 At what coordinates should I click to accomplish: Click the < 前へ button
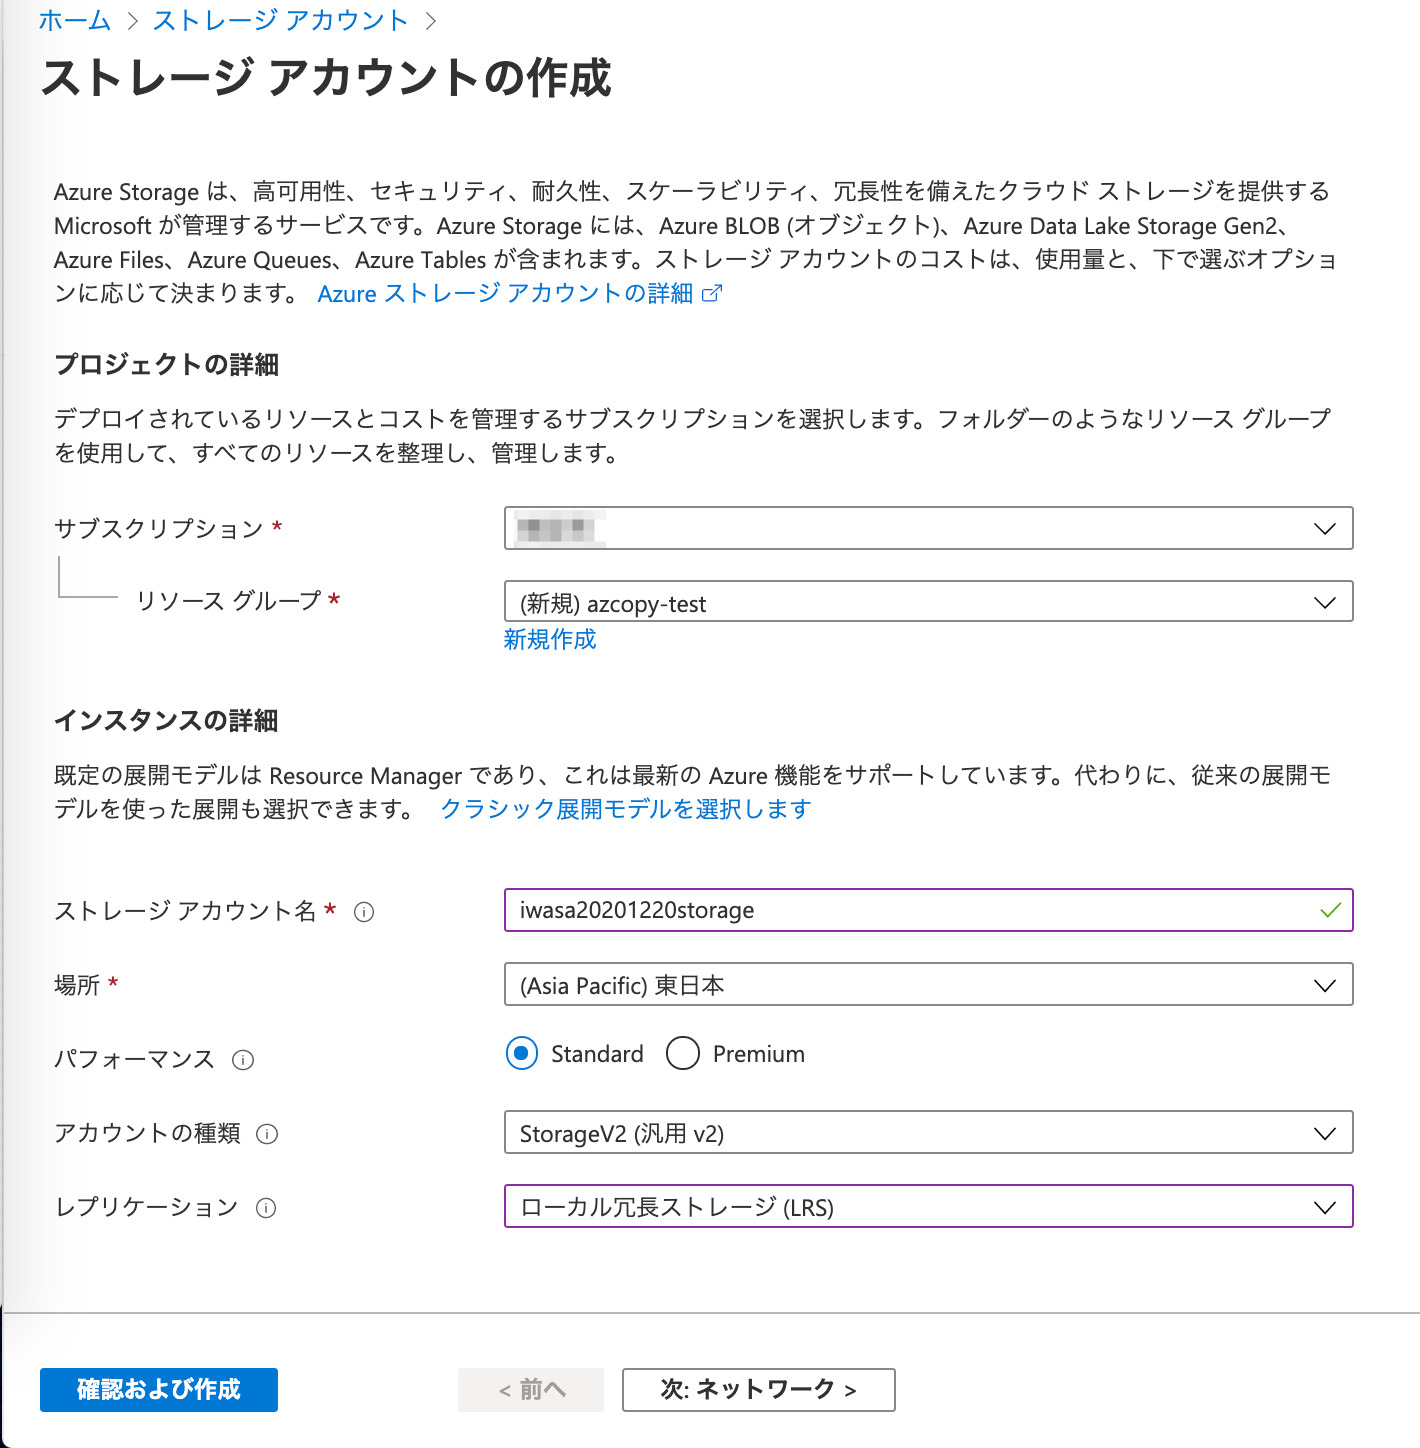coord(531,1390)
